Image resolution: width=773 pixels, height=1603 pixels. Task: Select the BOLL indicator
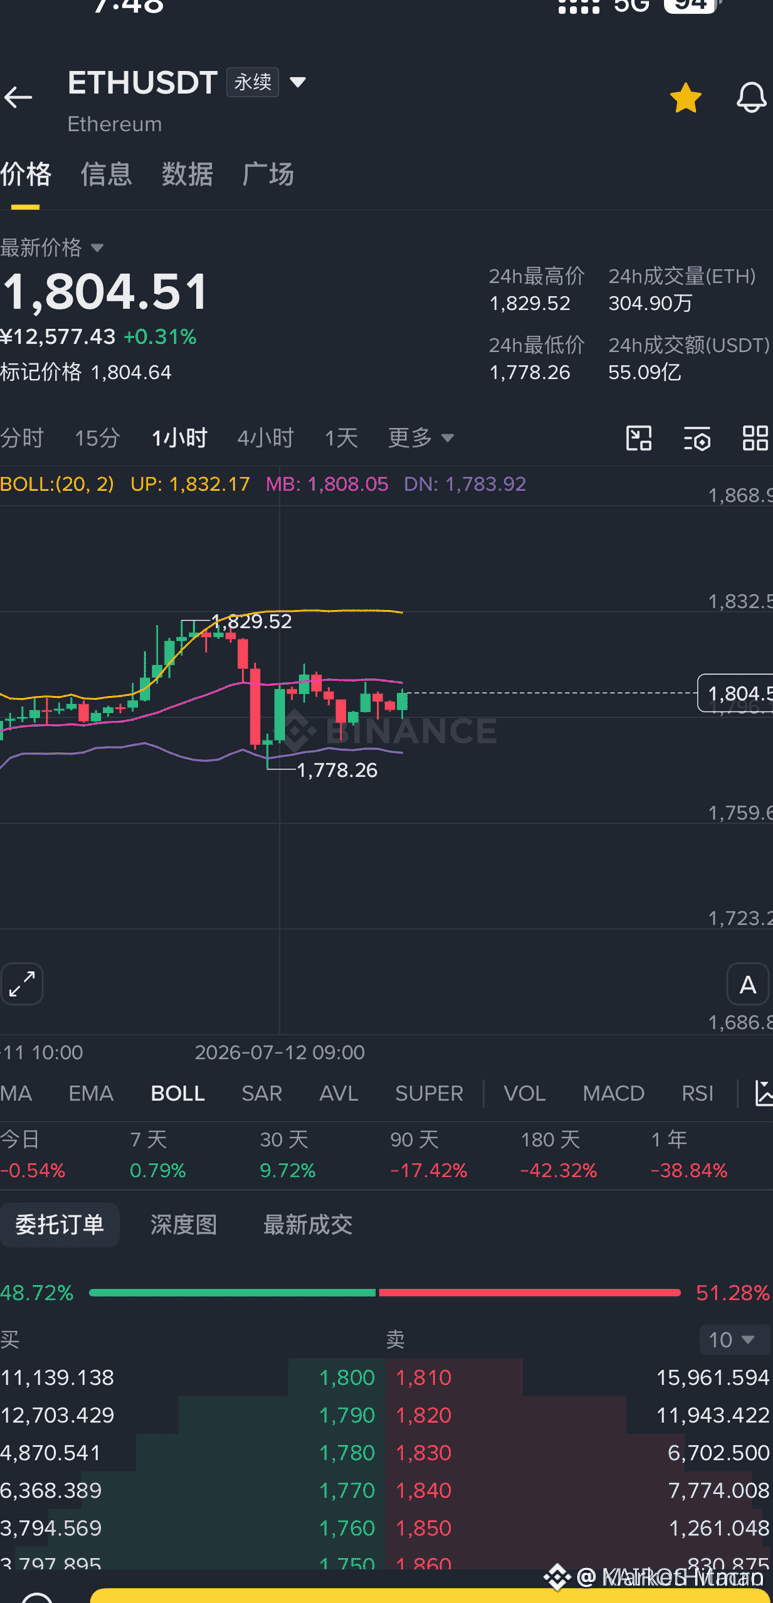pos(178,1094)
